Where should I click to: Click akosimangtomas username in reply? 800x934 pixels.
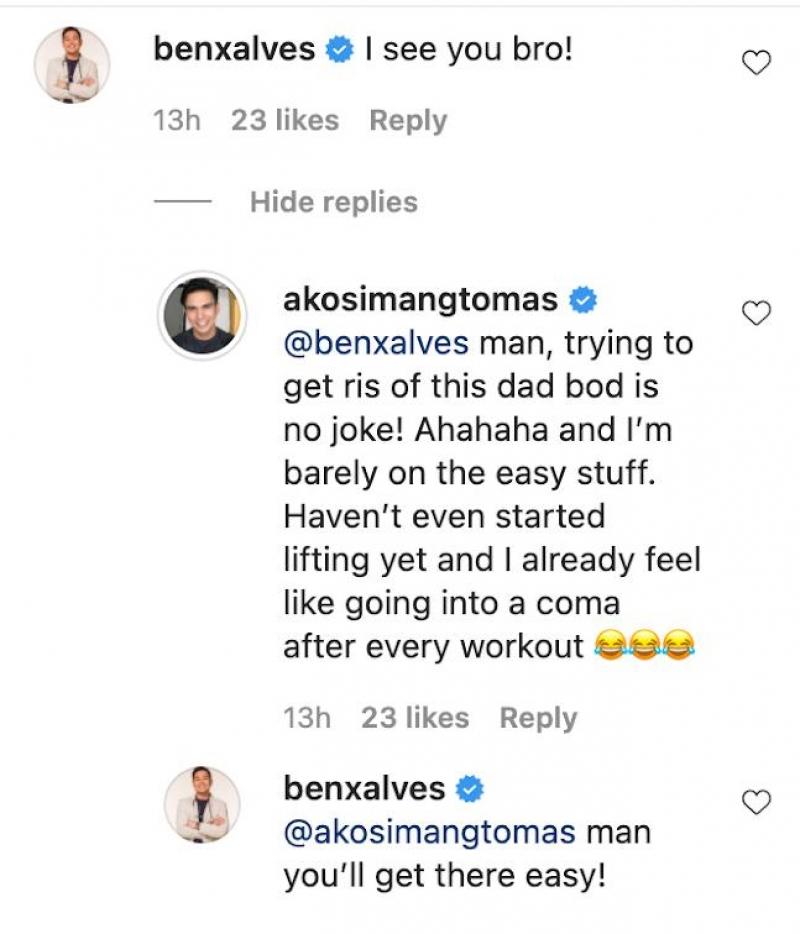[x=420, y=299]
